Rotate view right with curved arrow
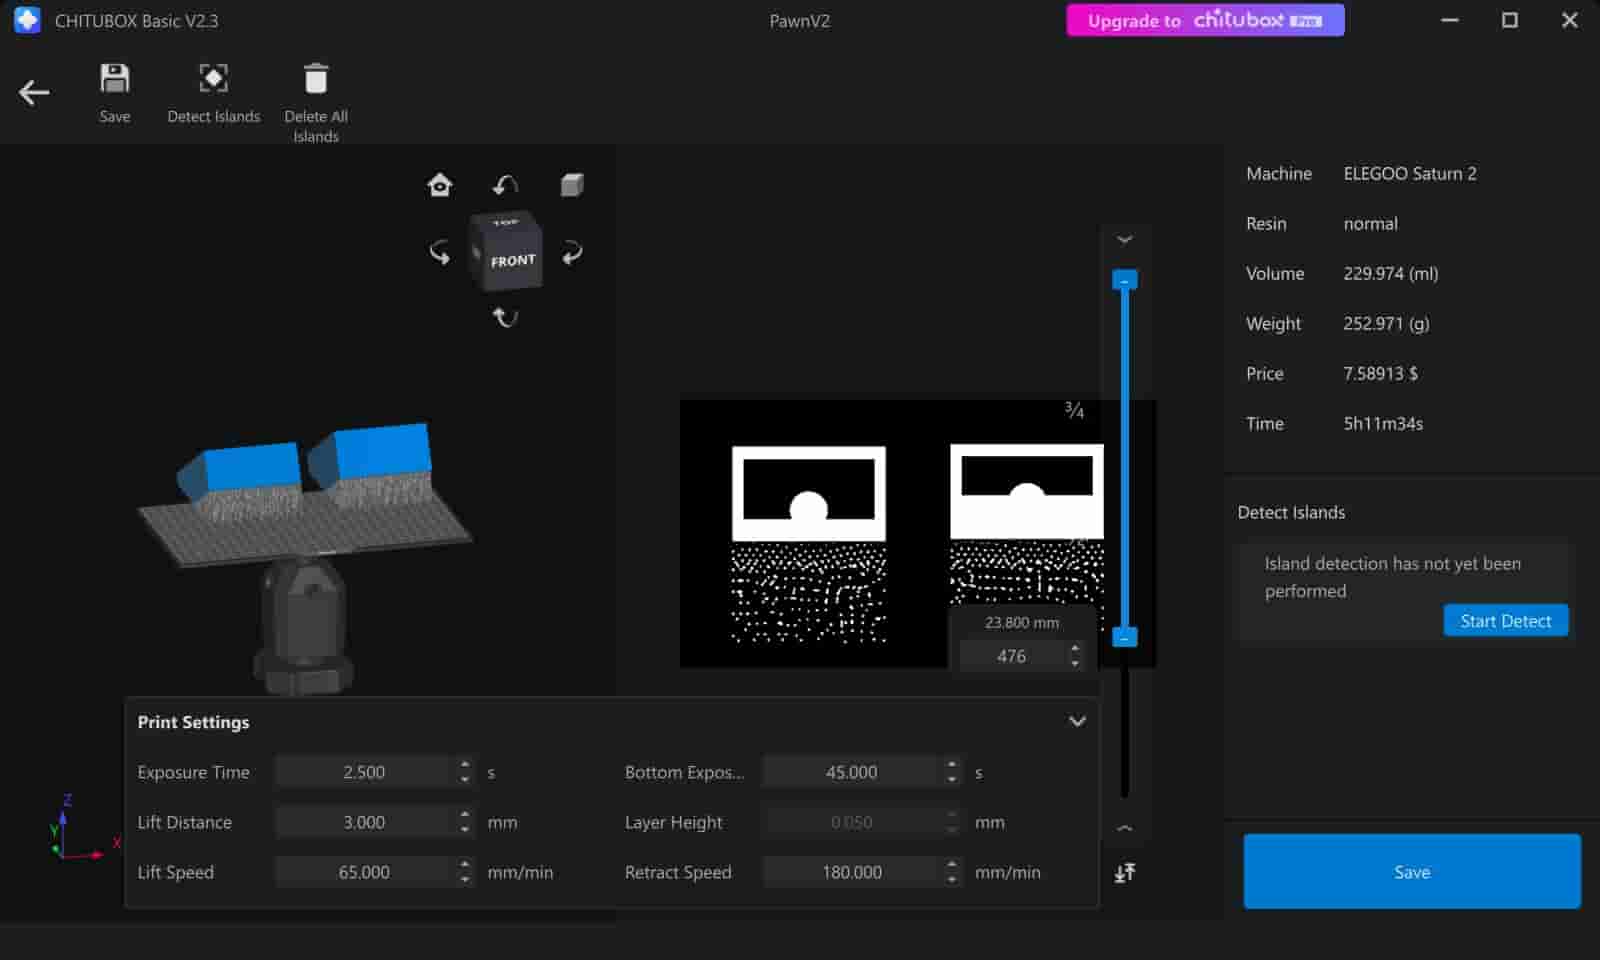 point(572,252)
